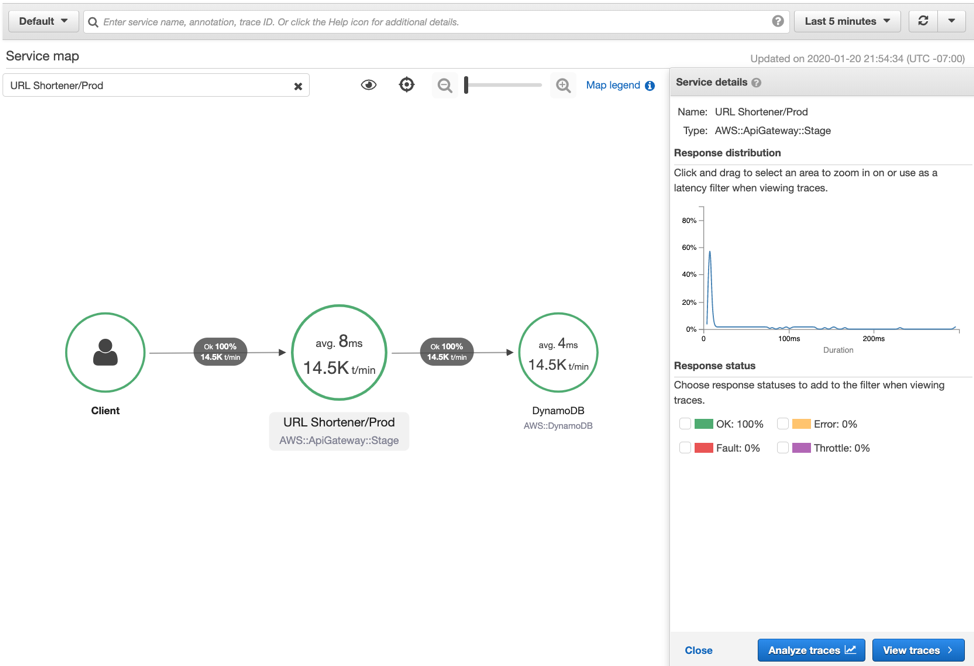Refresh the service map
This screenshot has width=974, height=666.
(x=923, y=21)
